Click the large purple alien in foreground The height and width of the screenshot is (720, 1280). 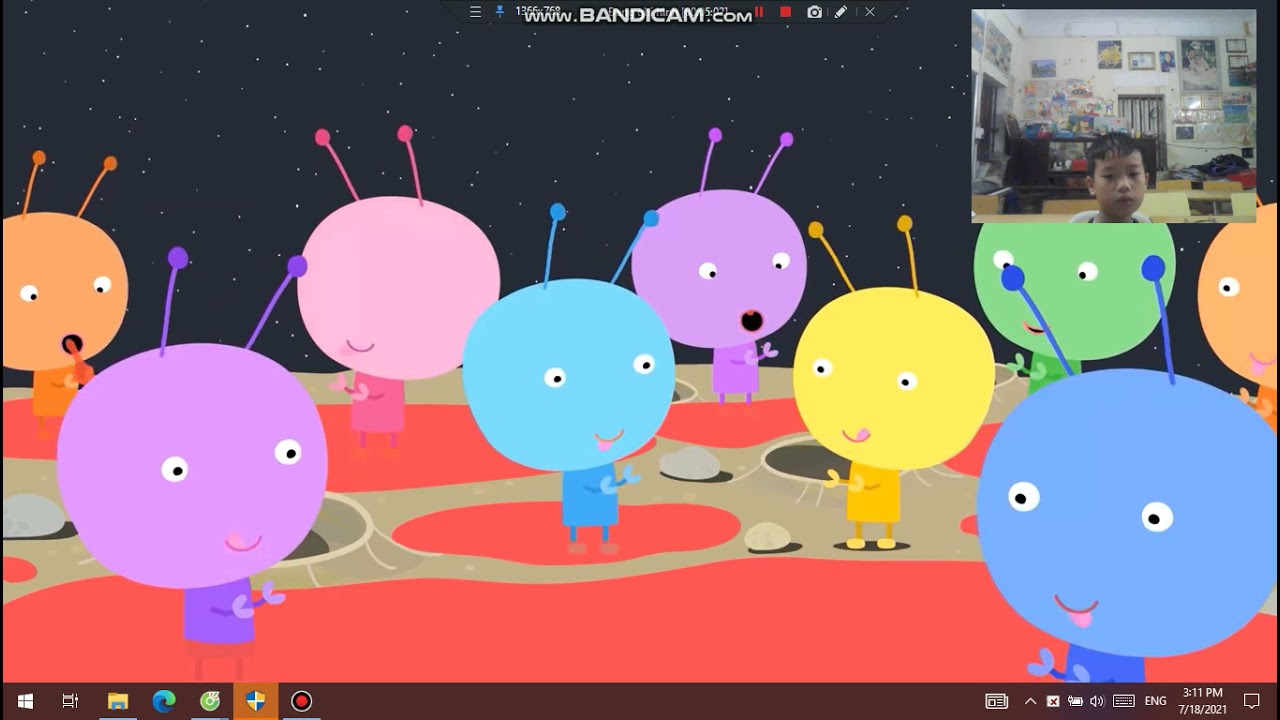(x=192, y=466)
